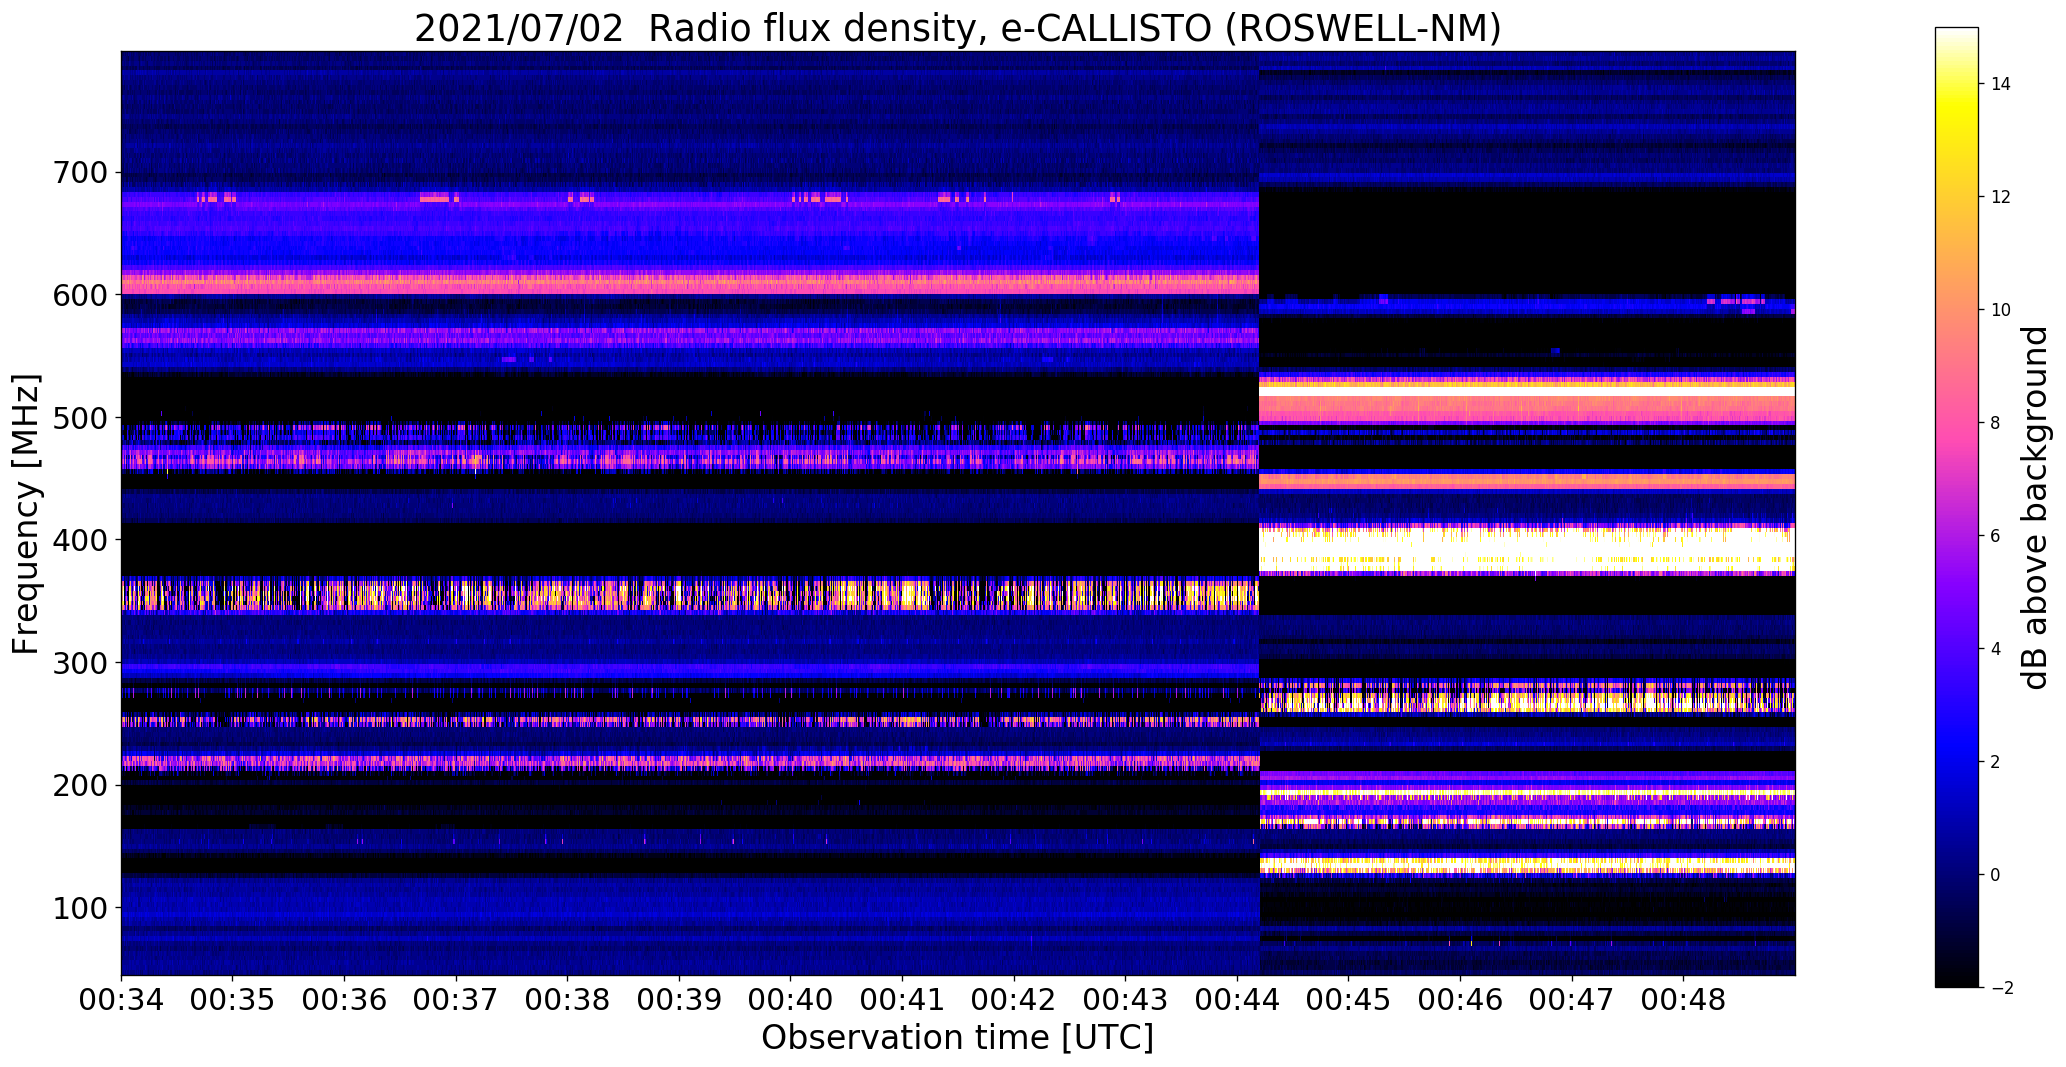Click the white stripe near 520 MHz after 00:44
The width and height of the screenshot is (2066, 1067).
coord(1527,391)
